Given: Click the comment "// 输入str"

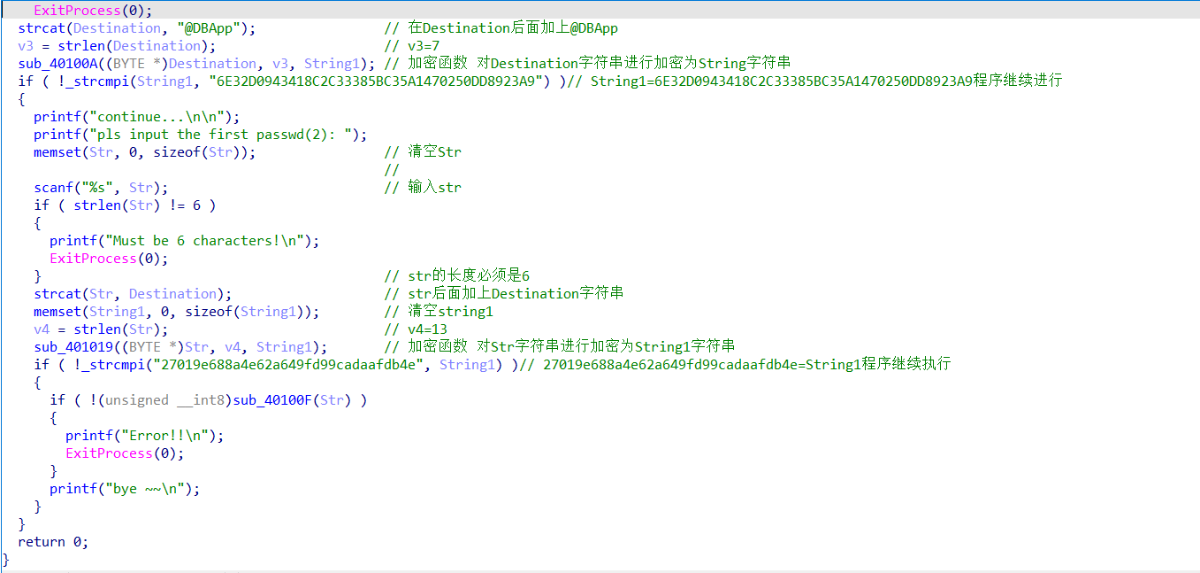Looking at the screenshot, I should [x=423, y=187].
